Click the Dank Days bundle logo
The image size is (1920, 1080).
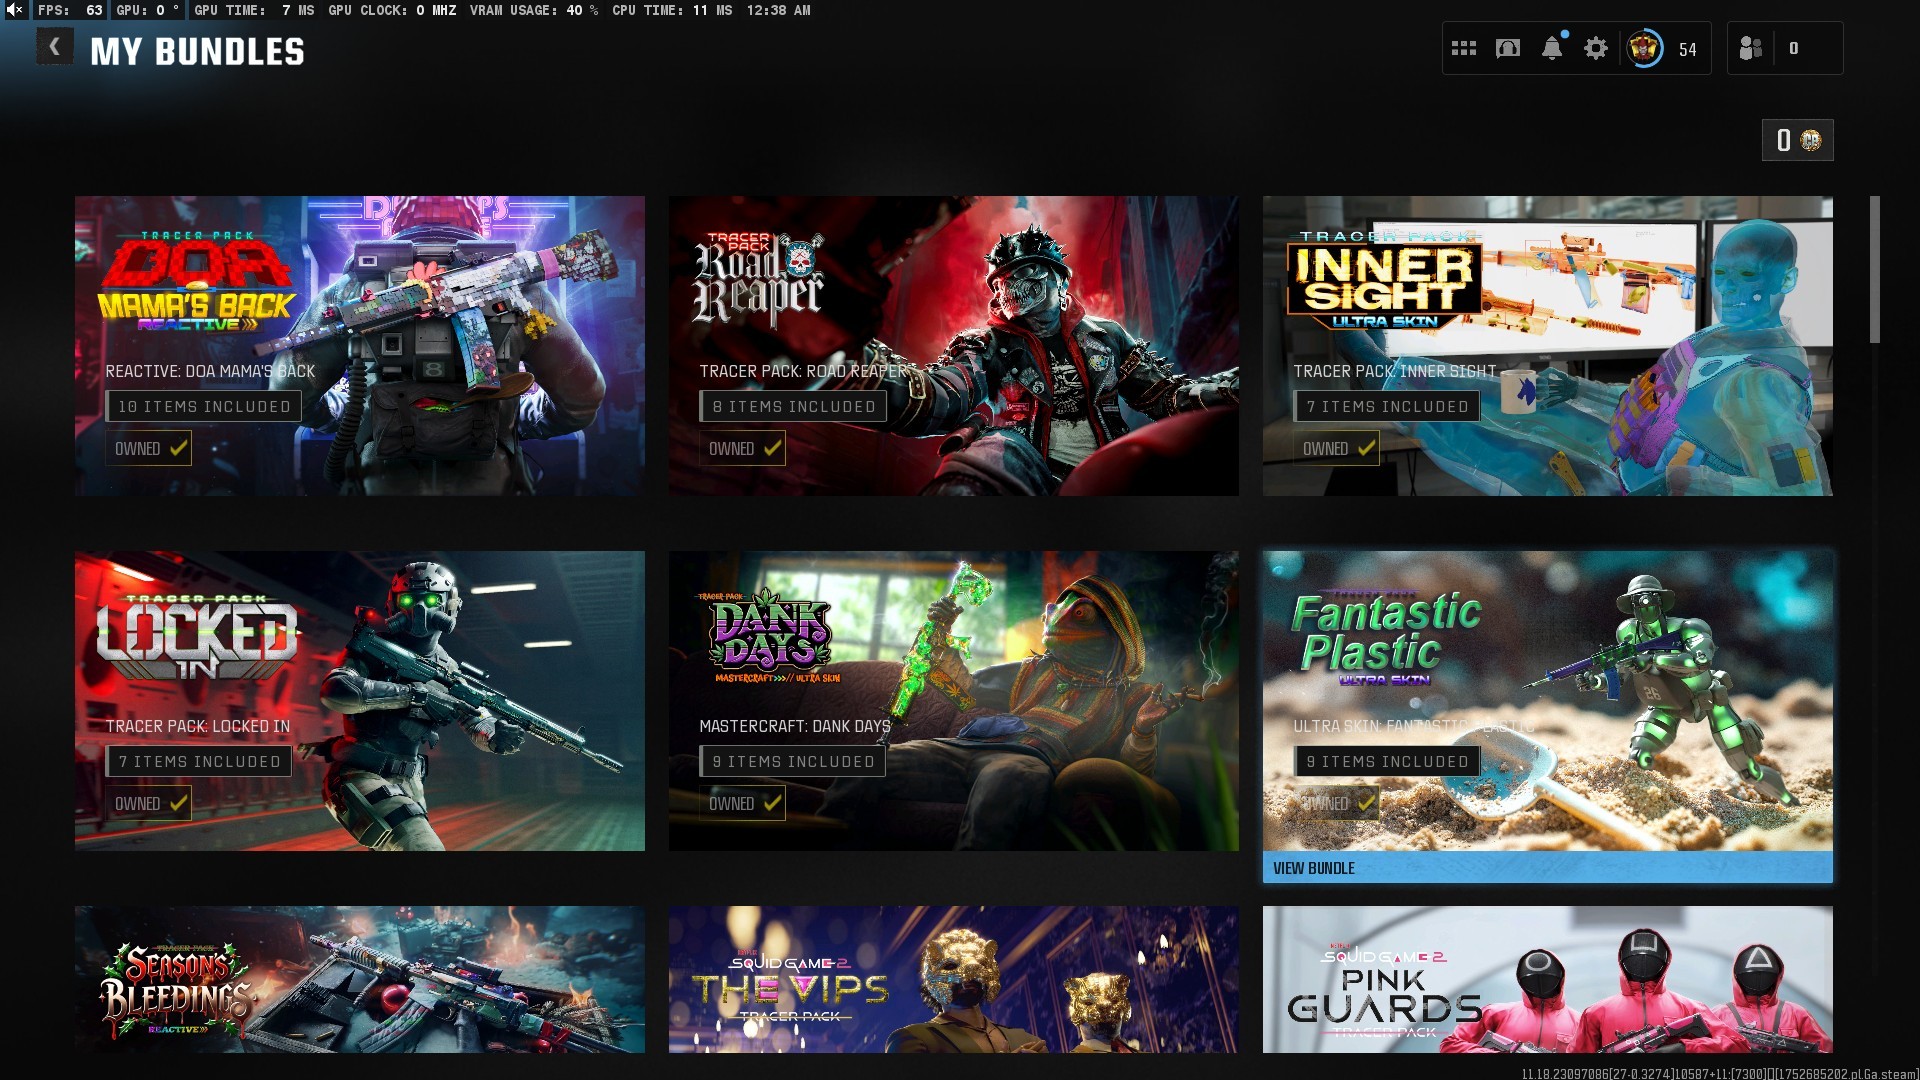[x=770, y=635]
